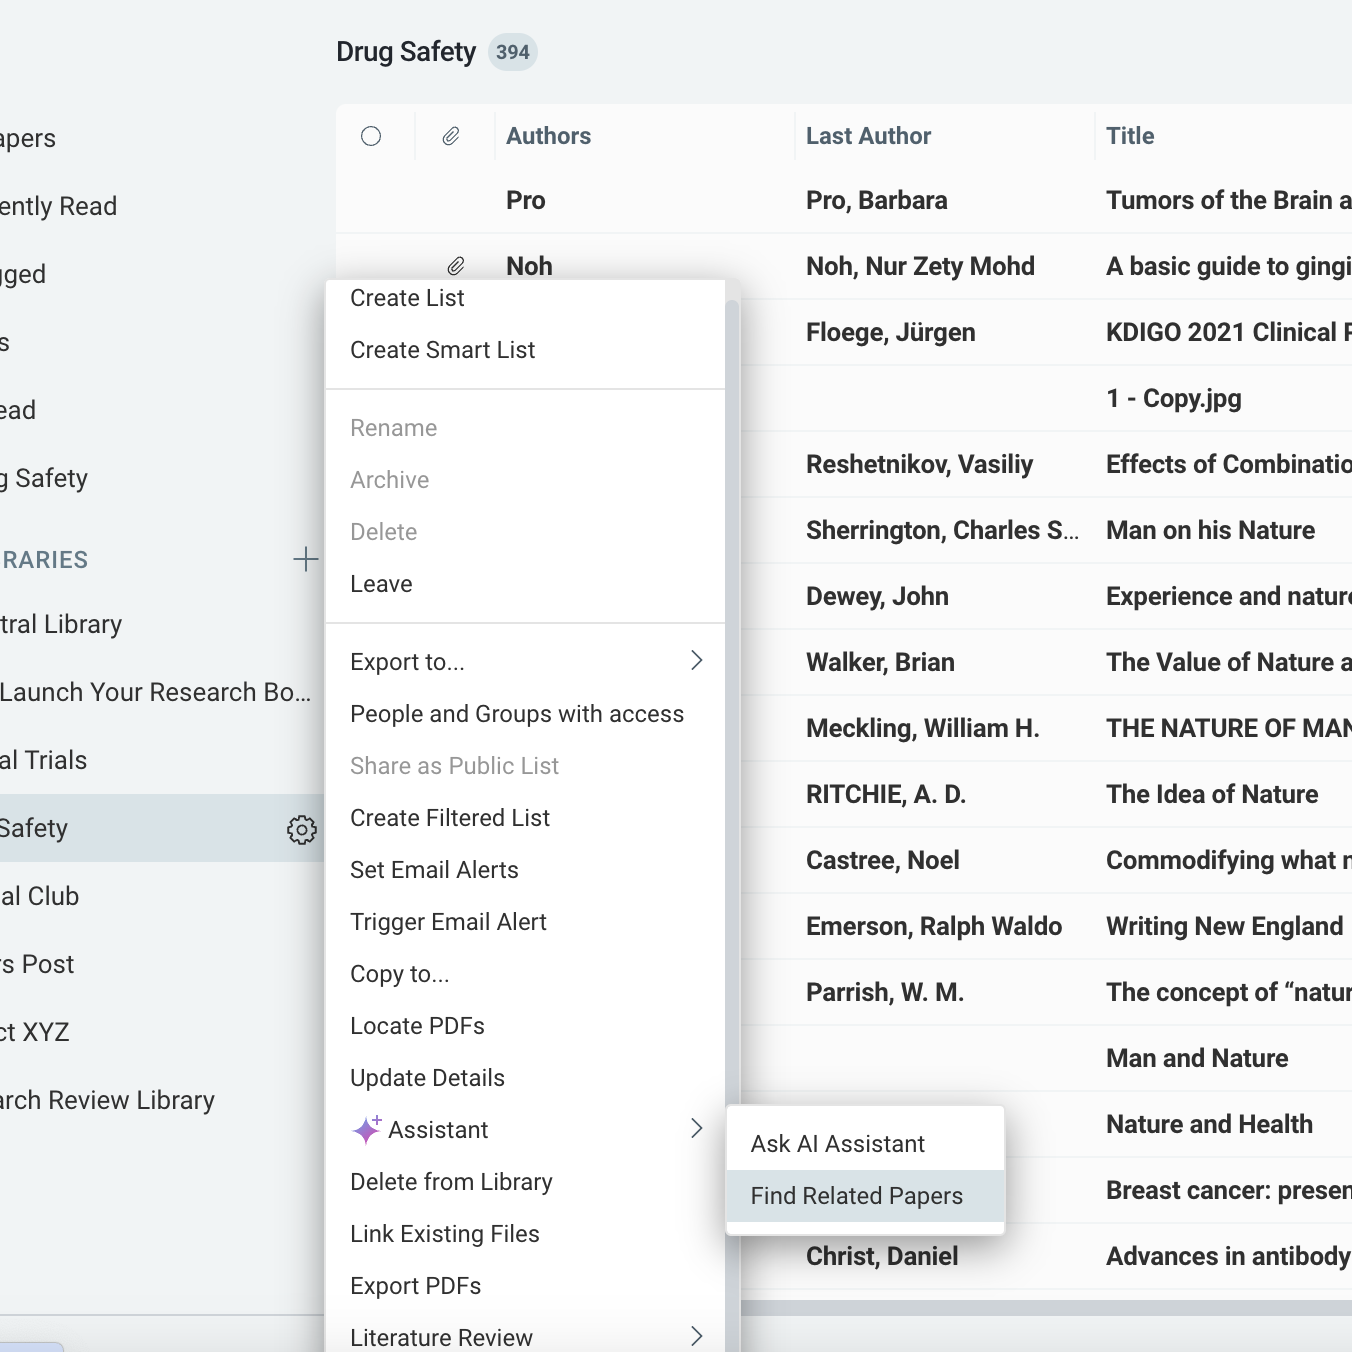1352x1352 pixels.
Task: Sort papers by the Last Author column
Action: (868, 136)
